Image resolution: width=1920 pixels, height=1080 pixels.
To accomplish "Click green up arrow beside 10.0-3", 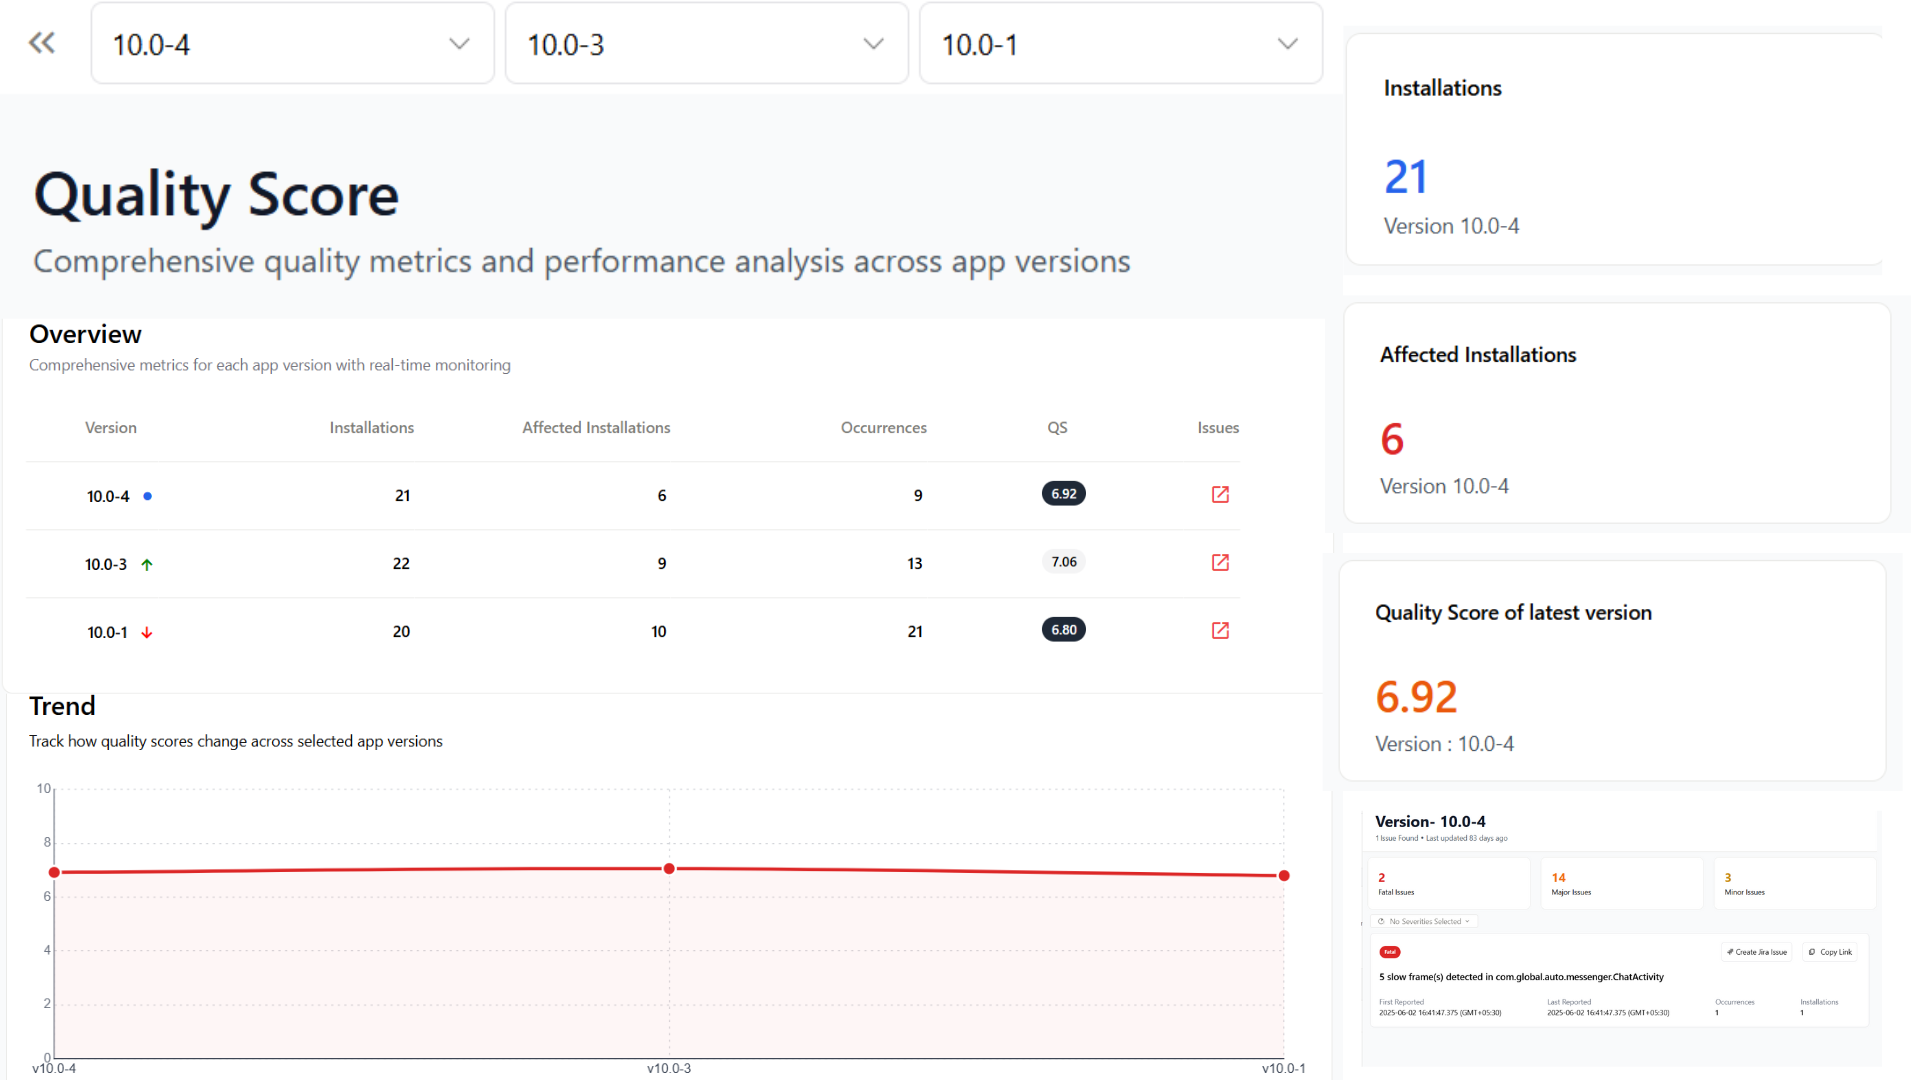I will (x=147, y=565).
